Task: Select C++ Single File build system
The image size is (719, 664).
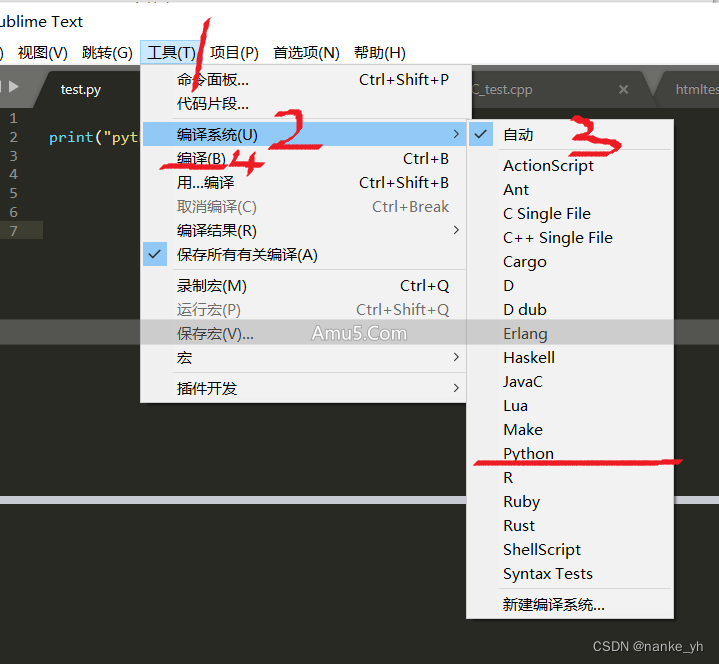Action: [557, 238]
